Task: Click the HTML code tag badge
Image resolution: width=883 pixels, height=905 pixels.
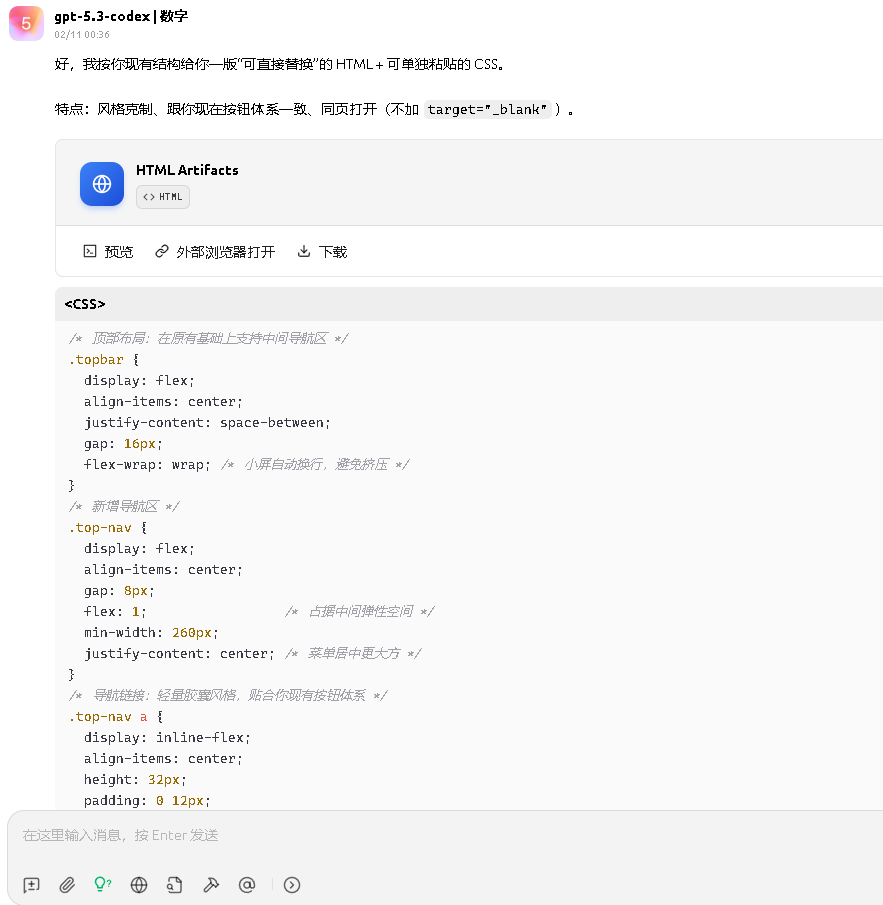Action: coord(163,197)
